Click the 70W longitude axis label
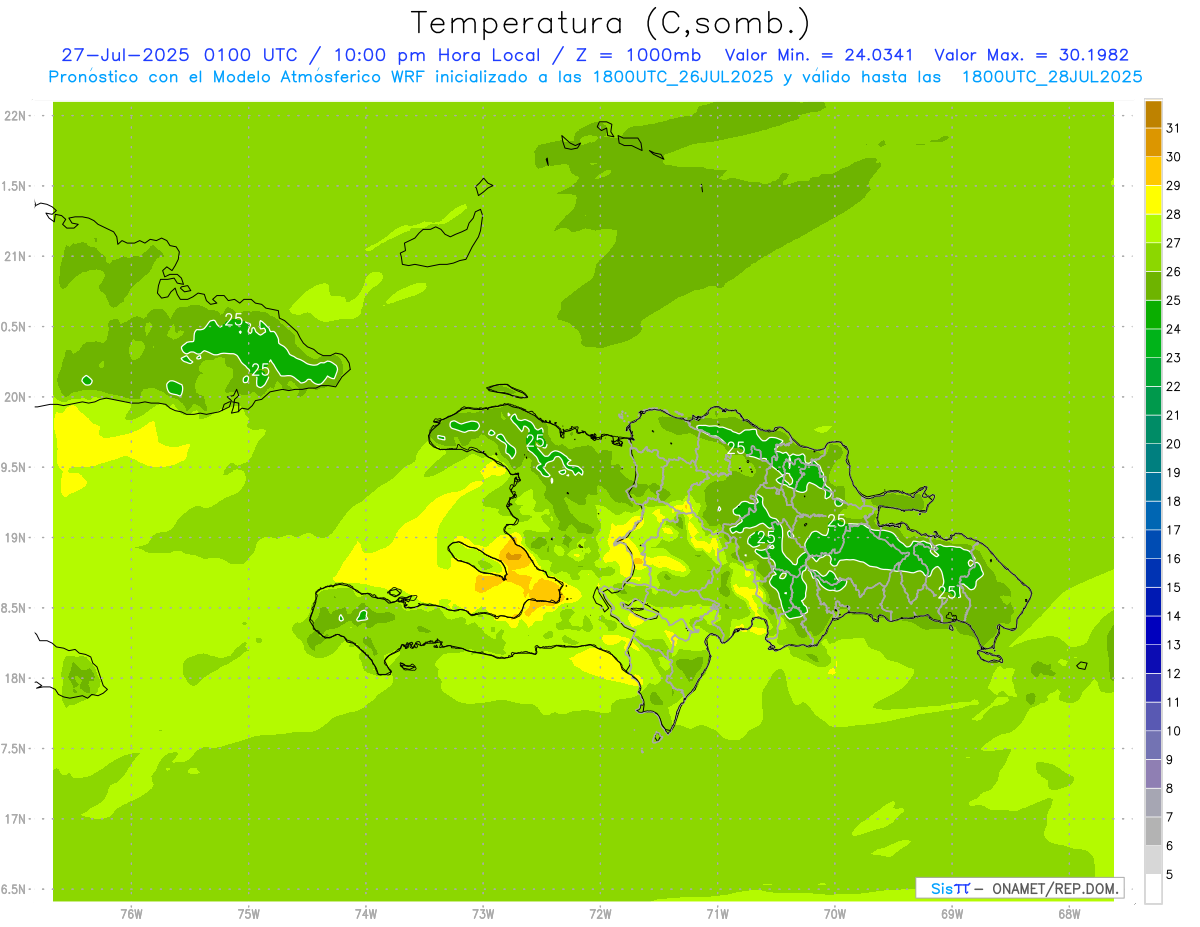This screenshot has width=1200, height=927. [835, 914]
